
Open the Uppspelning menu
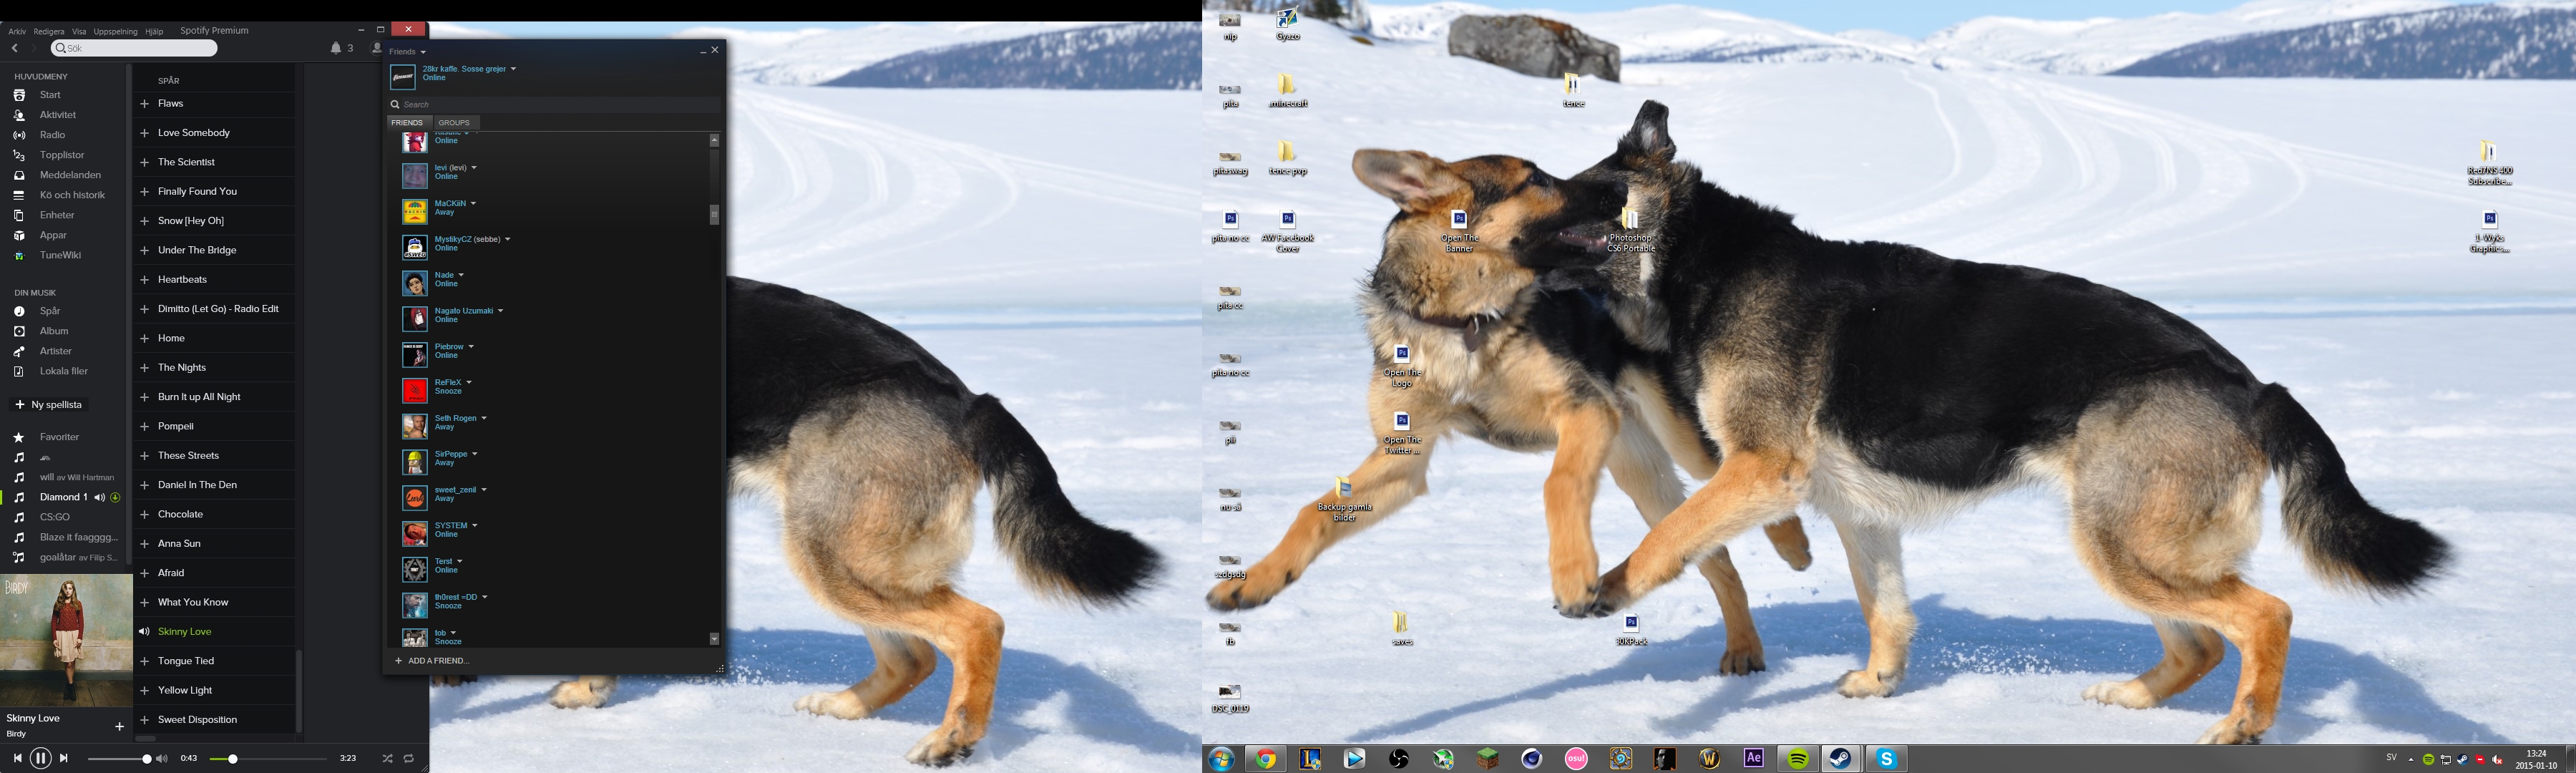115,31
